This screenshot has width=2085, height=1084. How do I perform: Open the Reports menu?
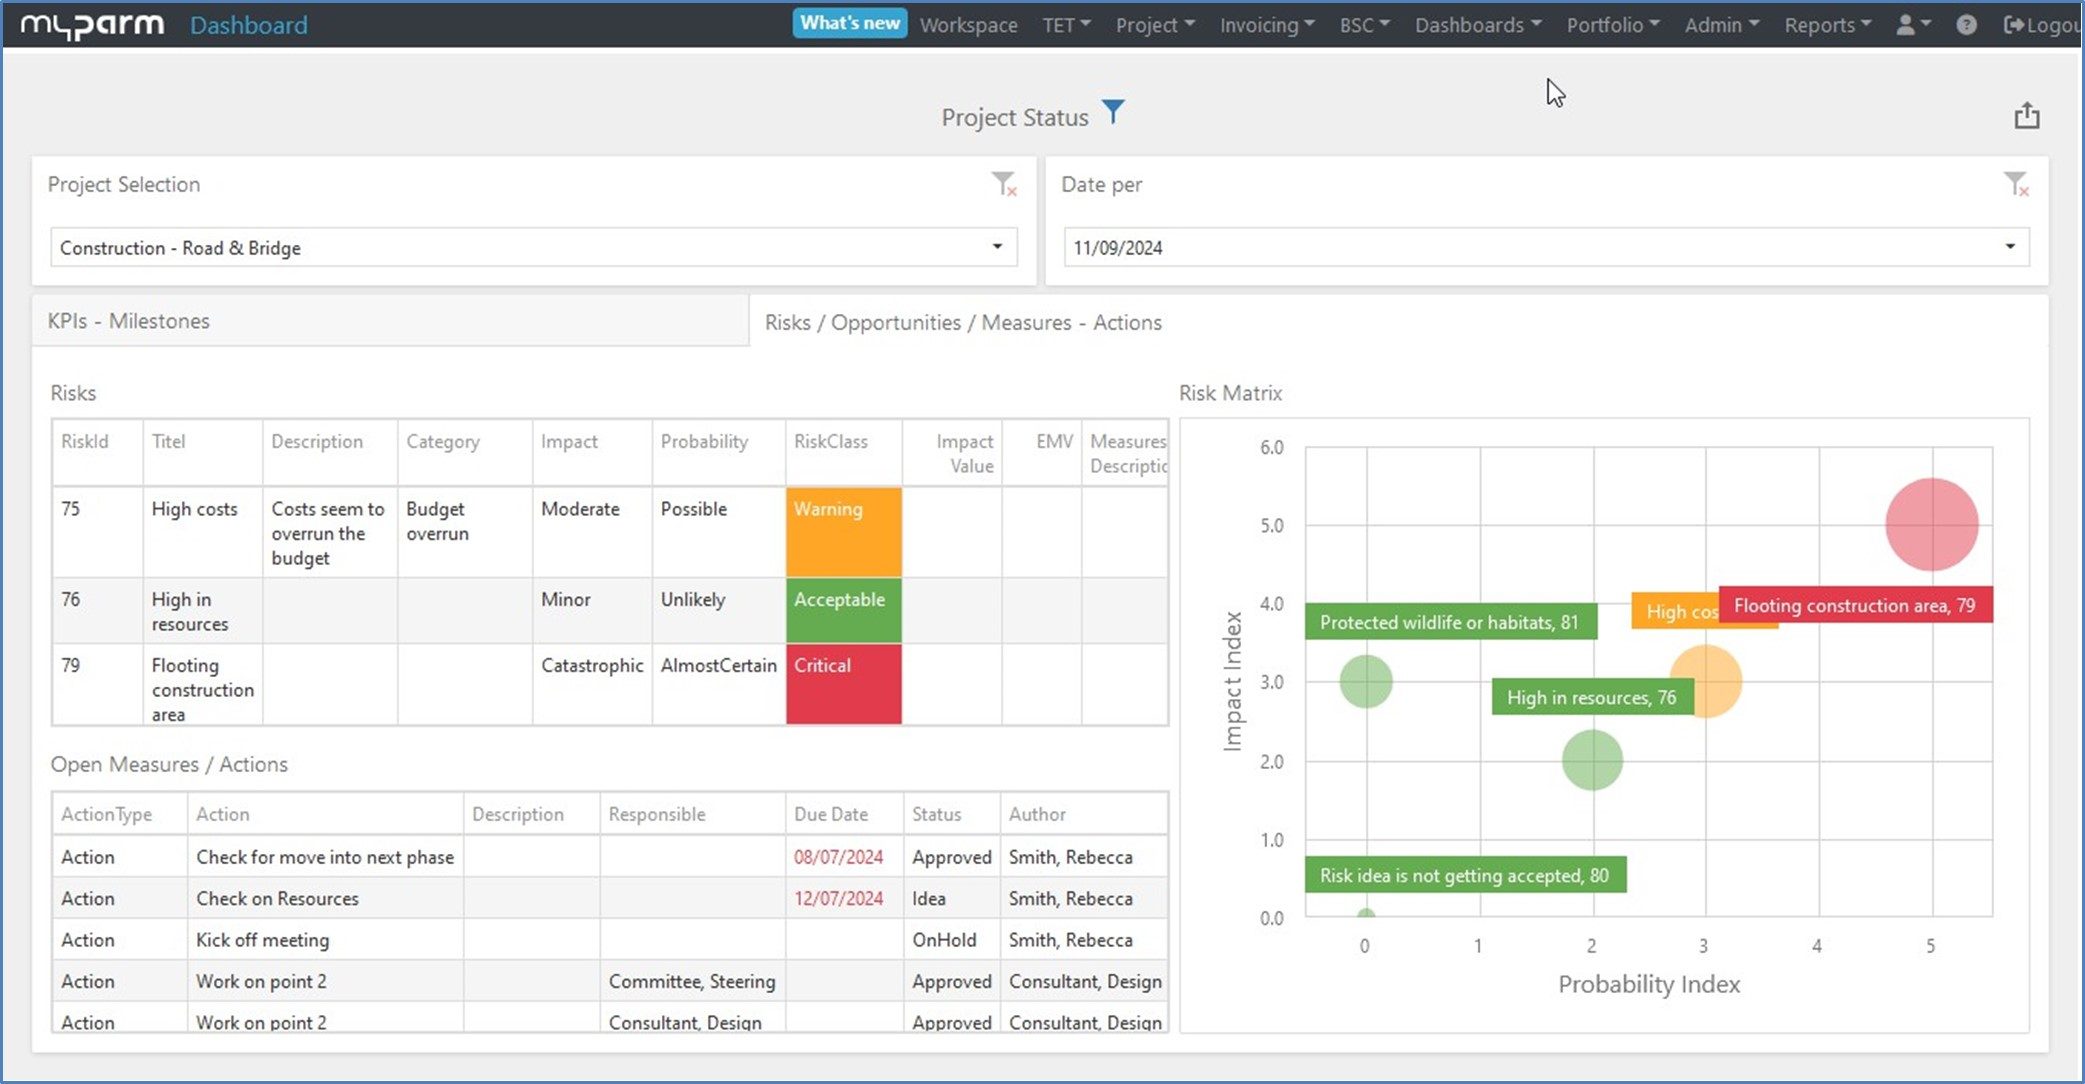point(1827,25)
